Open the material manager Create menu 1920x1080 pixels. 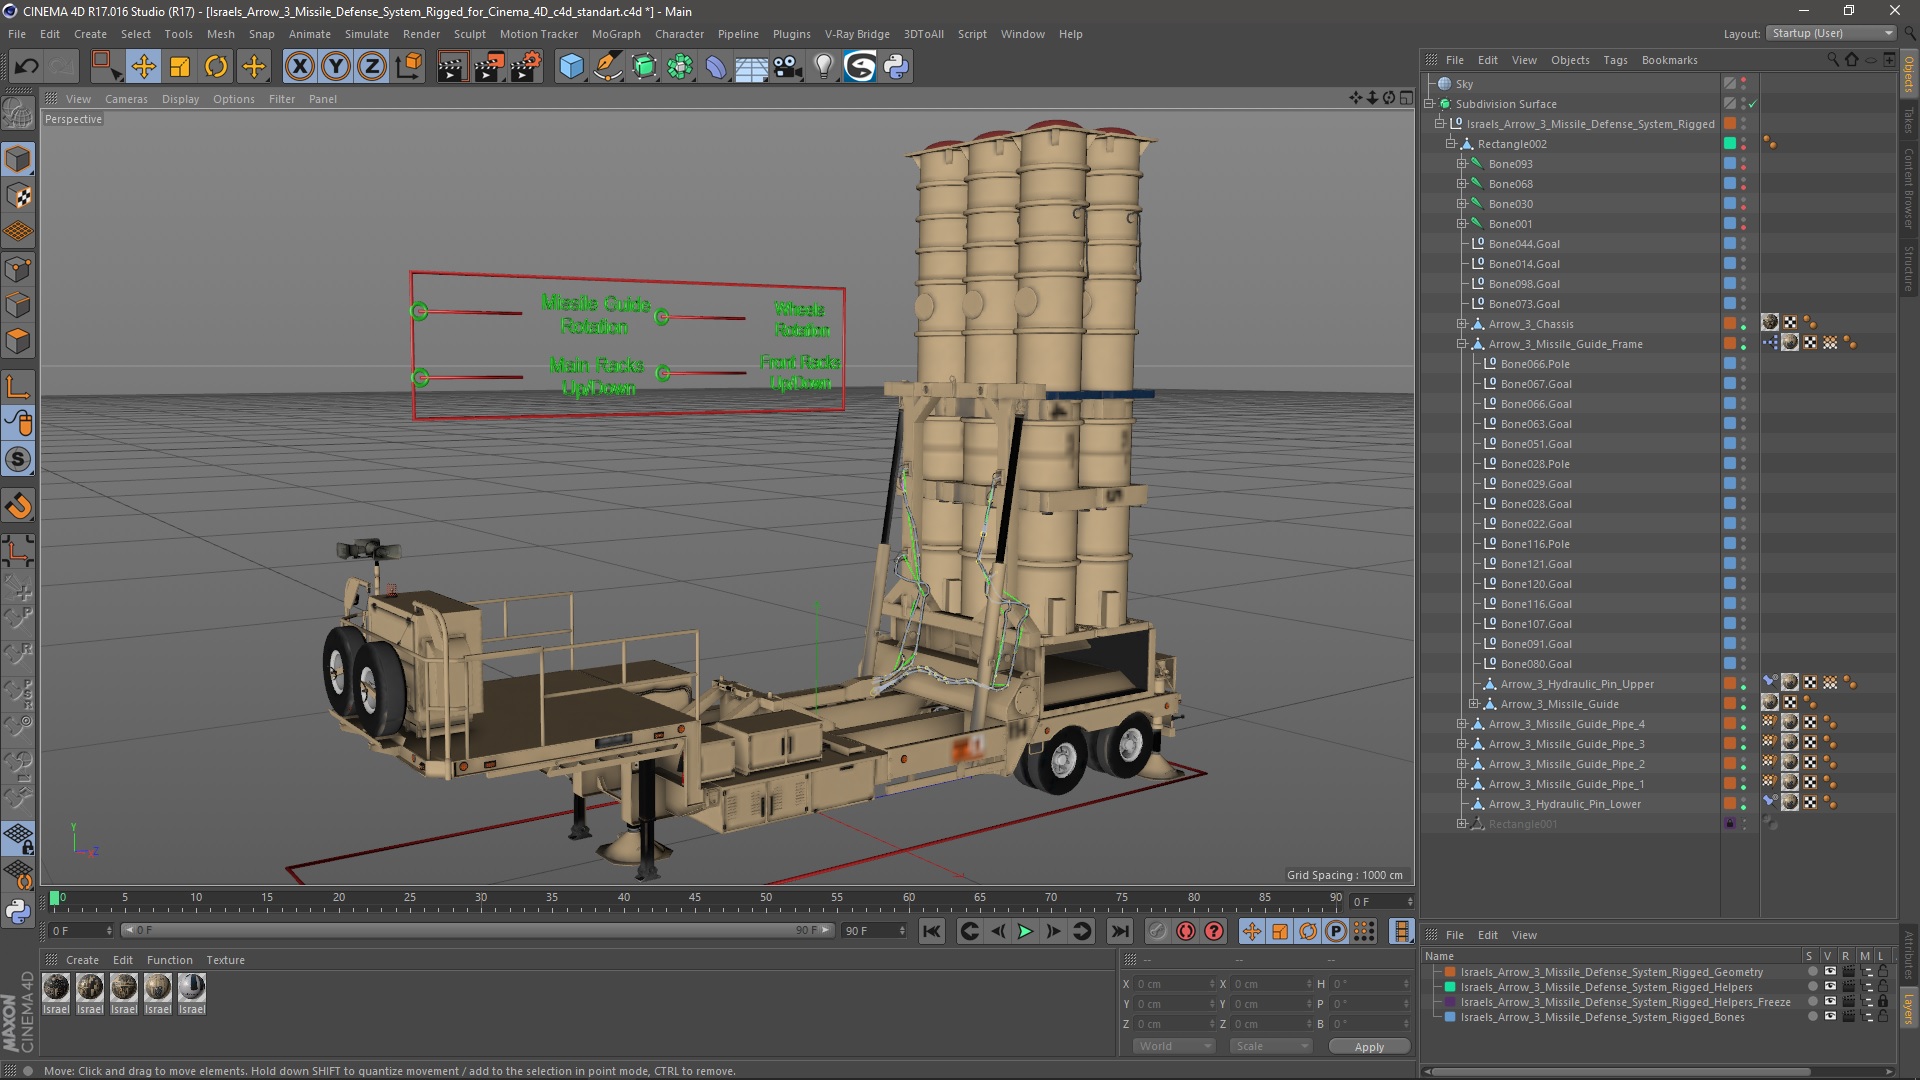[x=82, y=960]
